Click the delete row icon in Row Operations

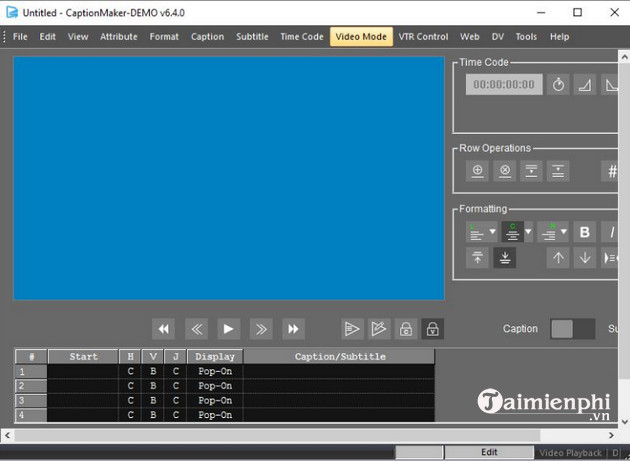(505, 171)
